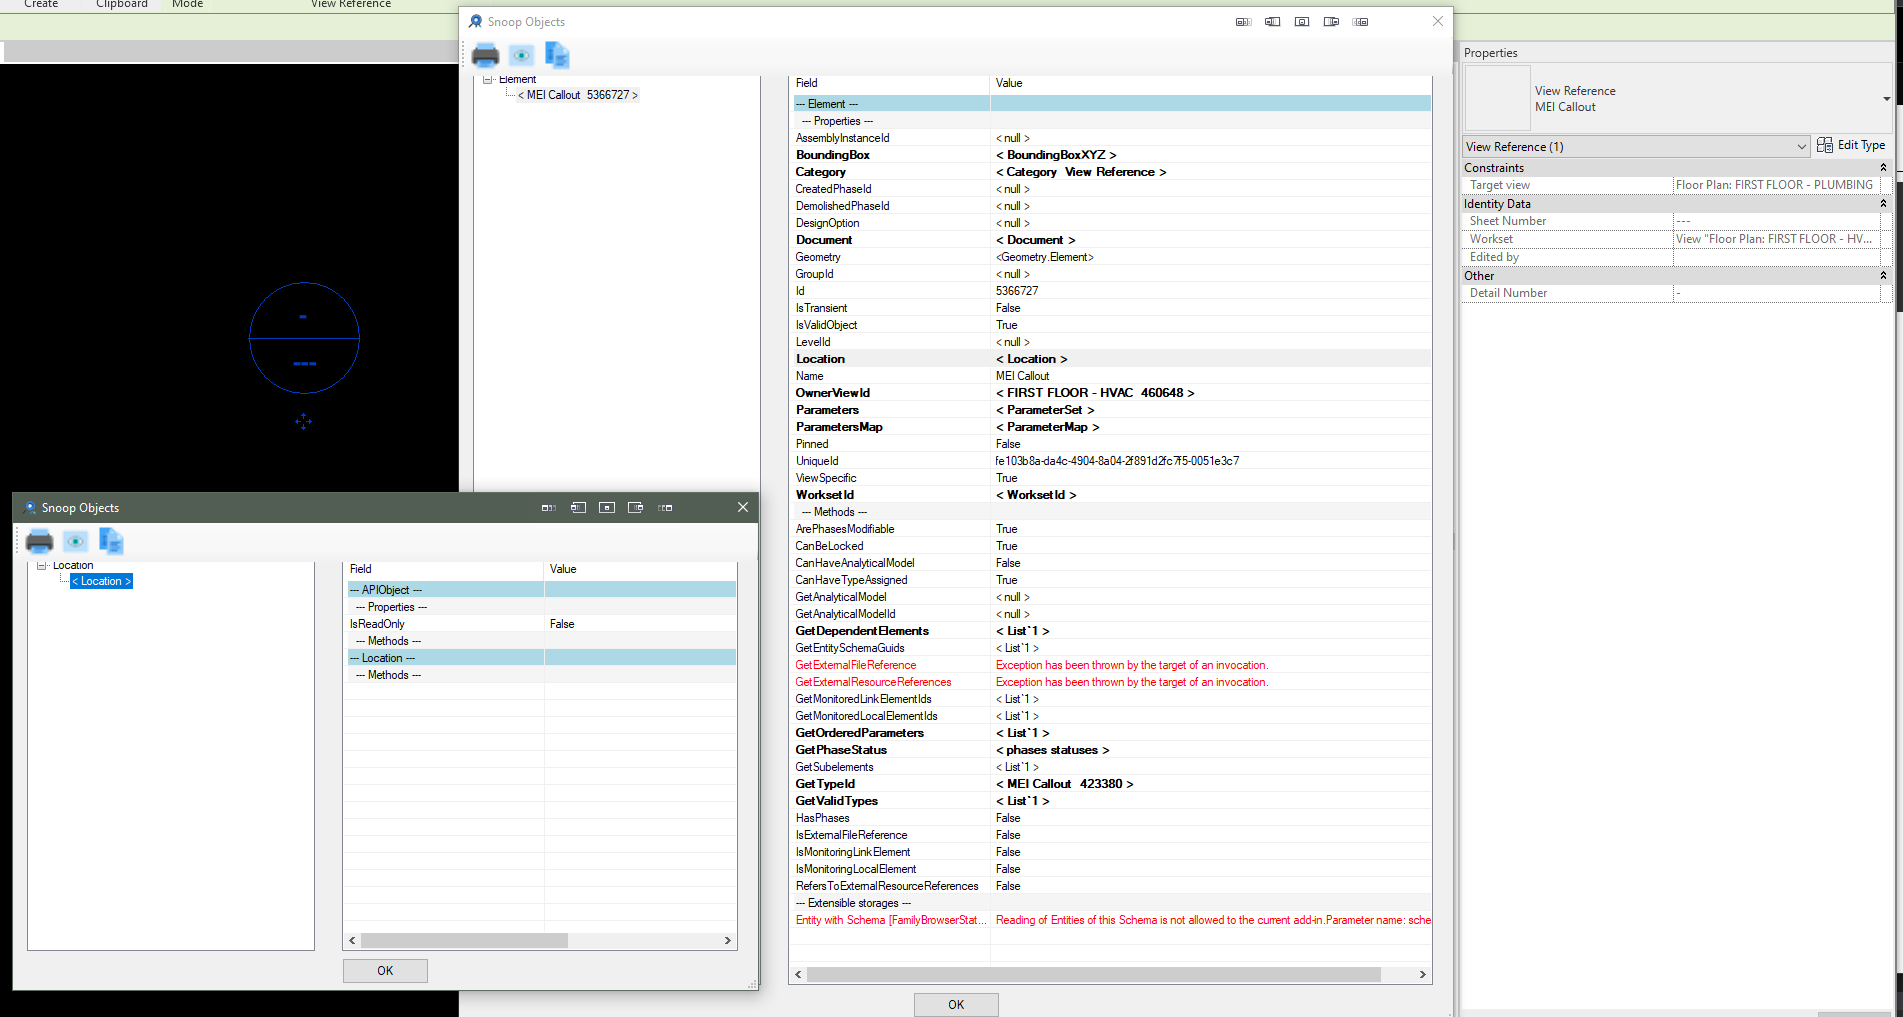
Task: Click the last window-placement icon in the Location Snoop title bar
Action: (x=665, y=508)
